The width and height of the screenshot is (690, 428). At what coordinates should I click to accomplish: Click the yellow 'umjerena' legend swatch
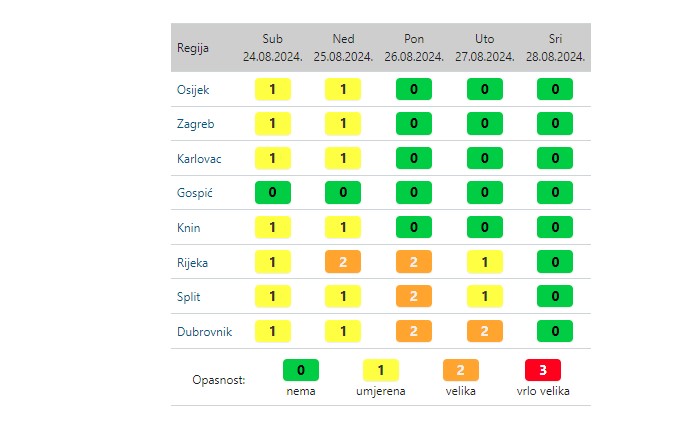380,370
